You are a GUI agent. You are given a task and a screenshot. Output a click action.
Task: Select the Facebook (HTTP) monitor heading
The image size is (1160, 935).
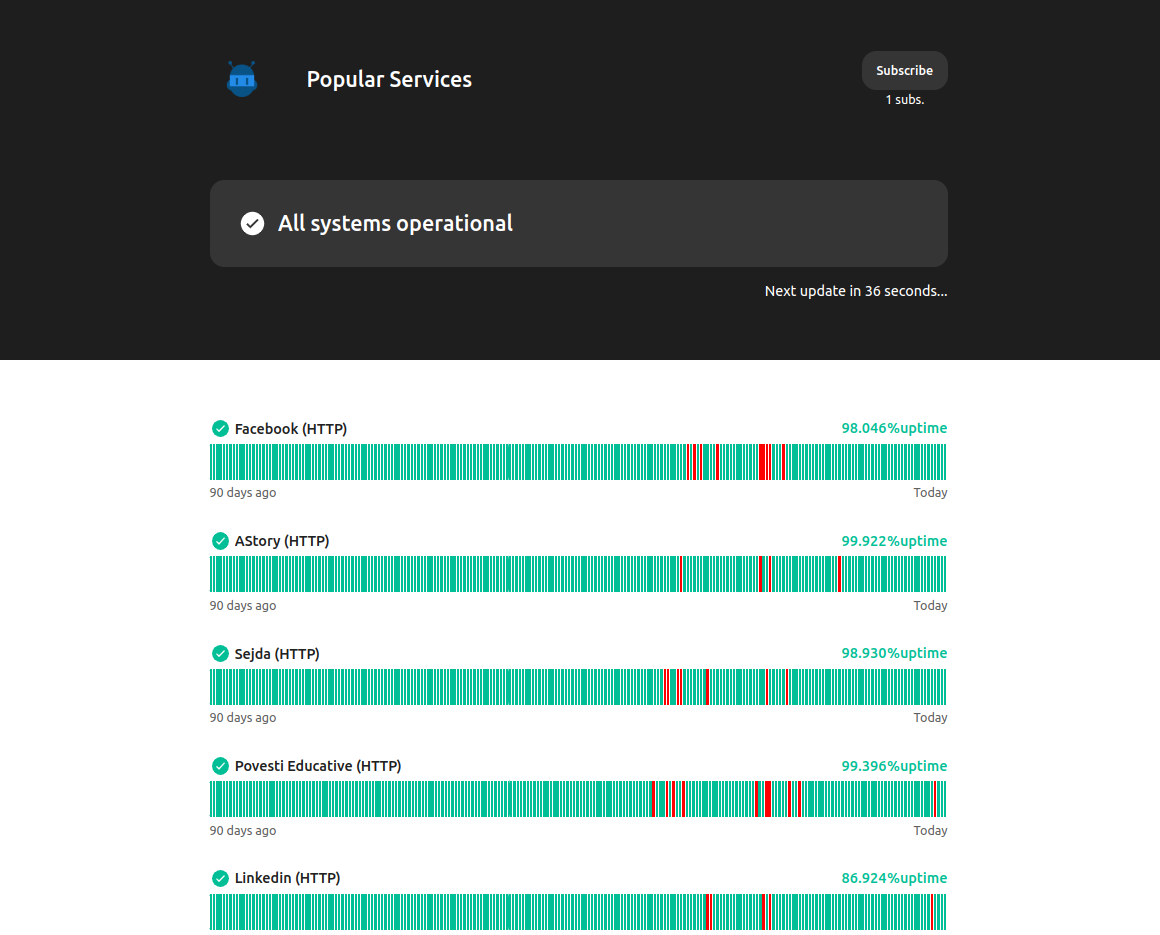(x=290, y=428)
